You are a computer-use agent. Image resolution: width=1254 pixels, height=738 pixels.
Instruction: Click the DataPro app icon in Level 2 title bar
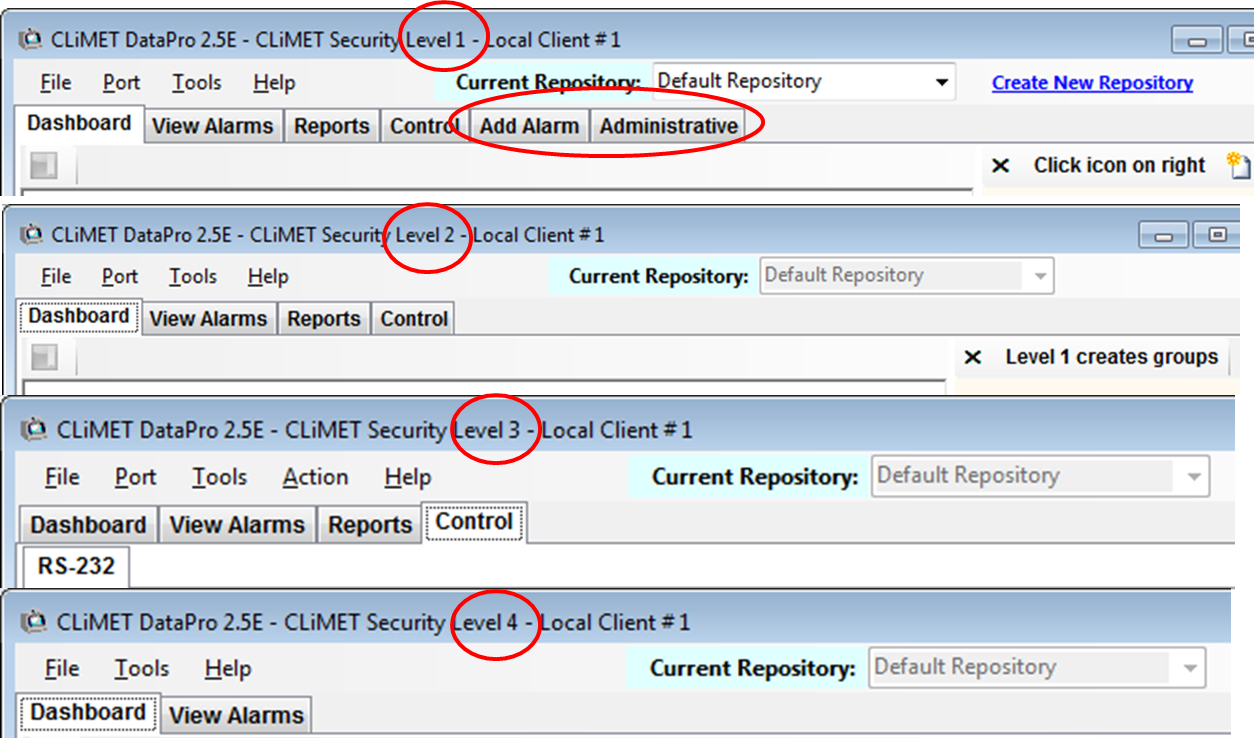[32, 235]
